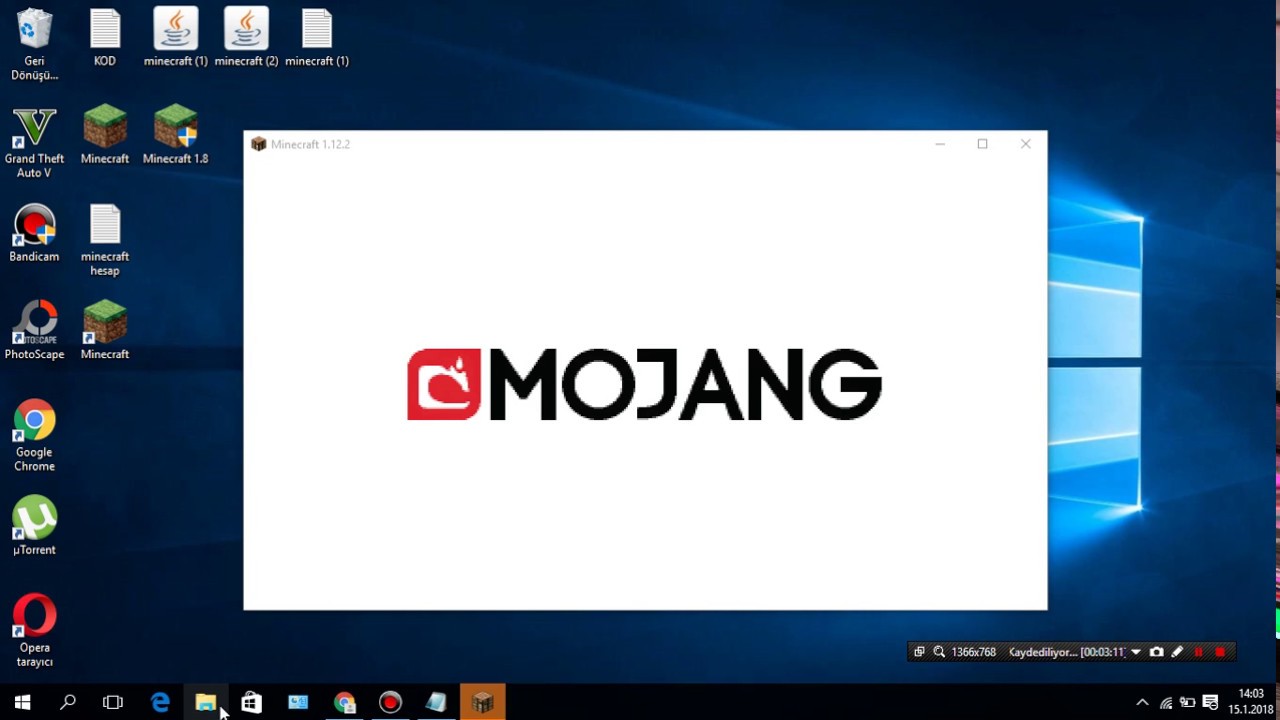Click the Bandicam magnifier find-window icon
Screen dimensions: 1280x720
tap(939, 652)
